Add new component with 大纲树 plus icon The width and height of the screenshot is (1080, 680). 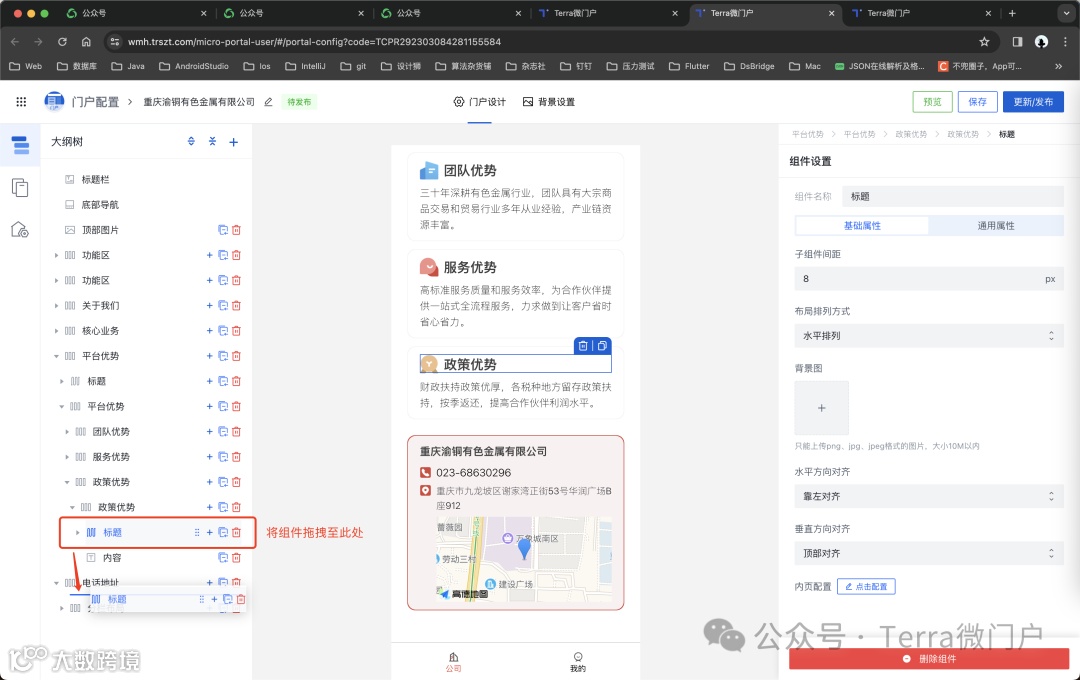click(x=233, y=142)
